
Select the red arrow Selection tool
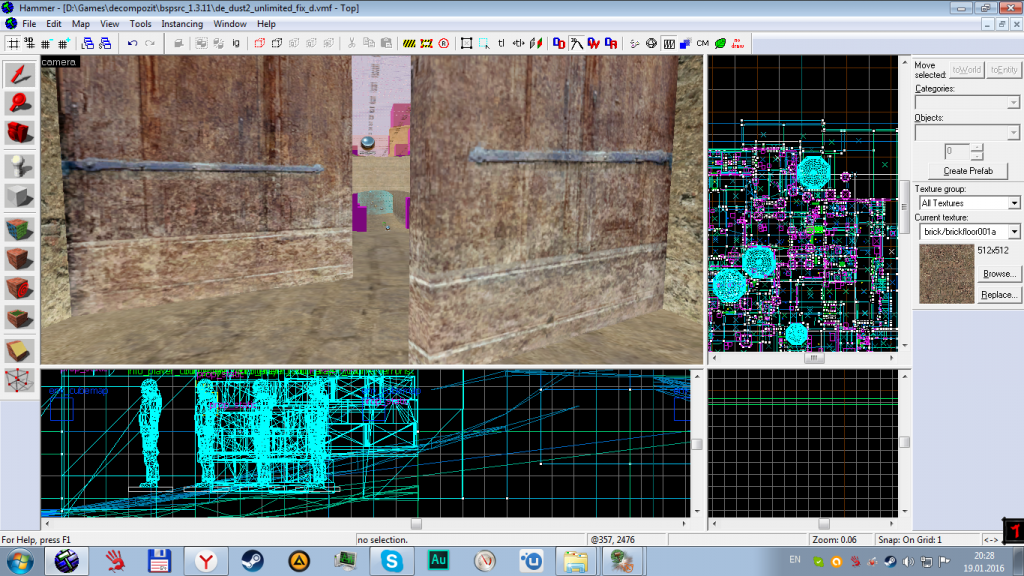[20, 75]
